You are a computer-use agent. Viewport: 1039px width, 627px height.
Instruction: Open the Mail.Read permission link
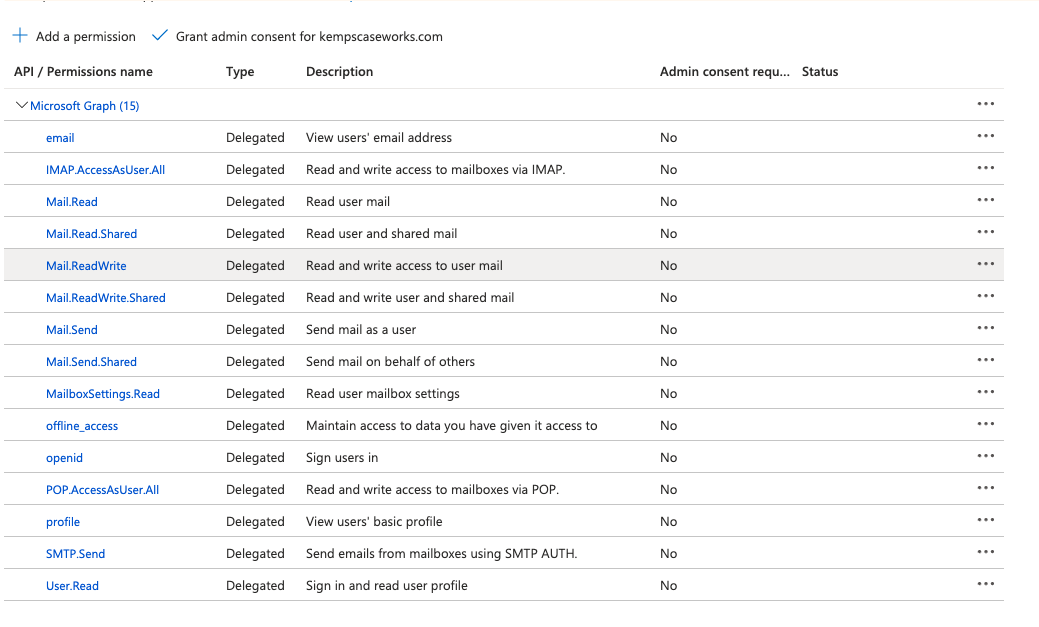point(72,202)
